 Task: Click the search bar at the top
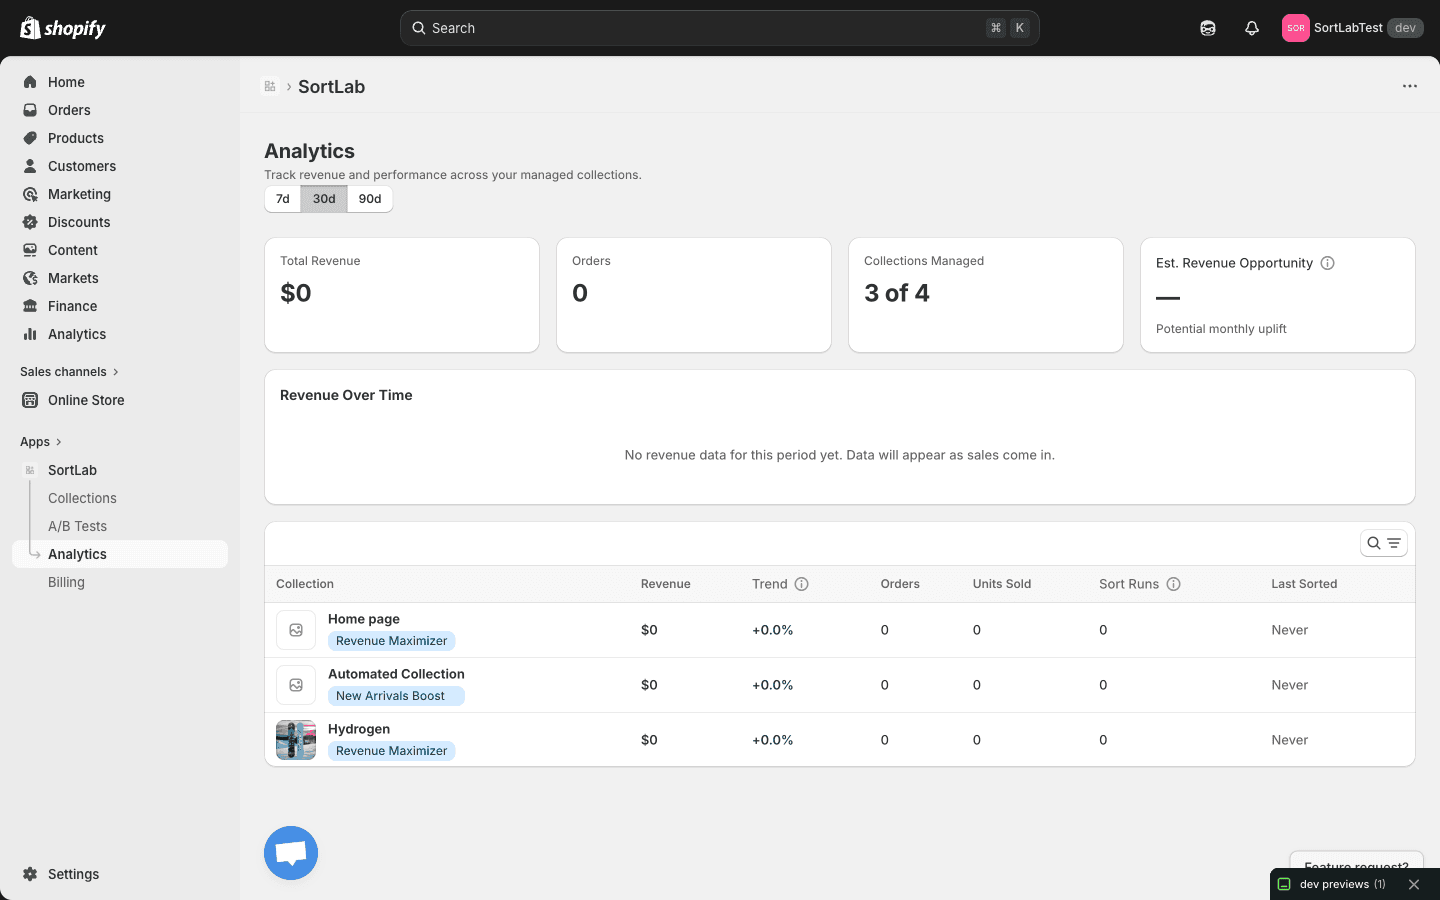(x=718, y=27)
